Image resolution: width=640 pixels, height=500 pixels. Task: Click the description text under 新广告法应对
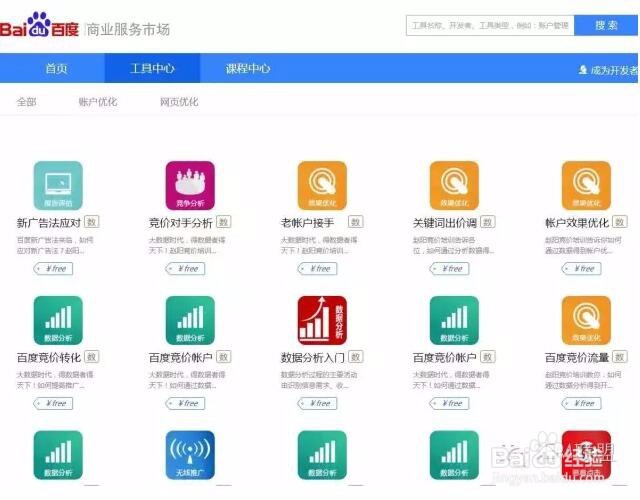pyautogui.click(x=55, y=245)
